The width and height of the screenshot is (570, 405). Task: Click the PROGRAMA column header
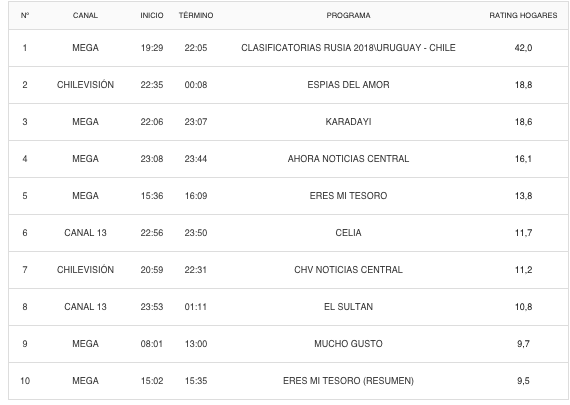pos(348,15)
